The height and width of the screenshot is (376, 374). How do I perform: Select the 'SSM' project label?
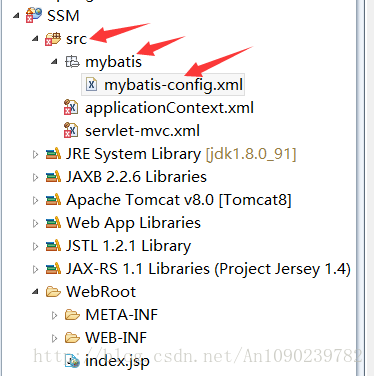(x=63, y=16)
